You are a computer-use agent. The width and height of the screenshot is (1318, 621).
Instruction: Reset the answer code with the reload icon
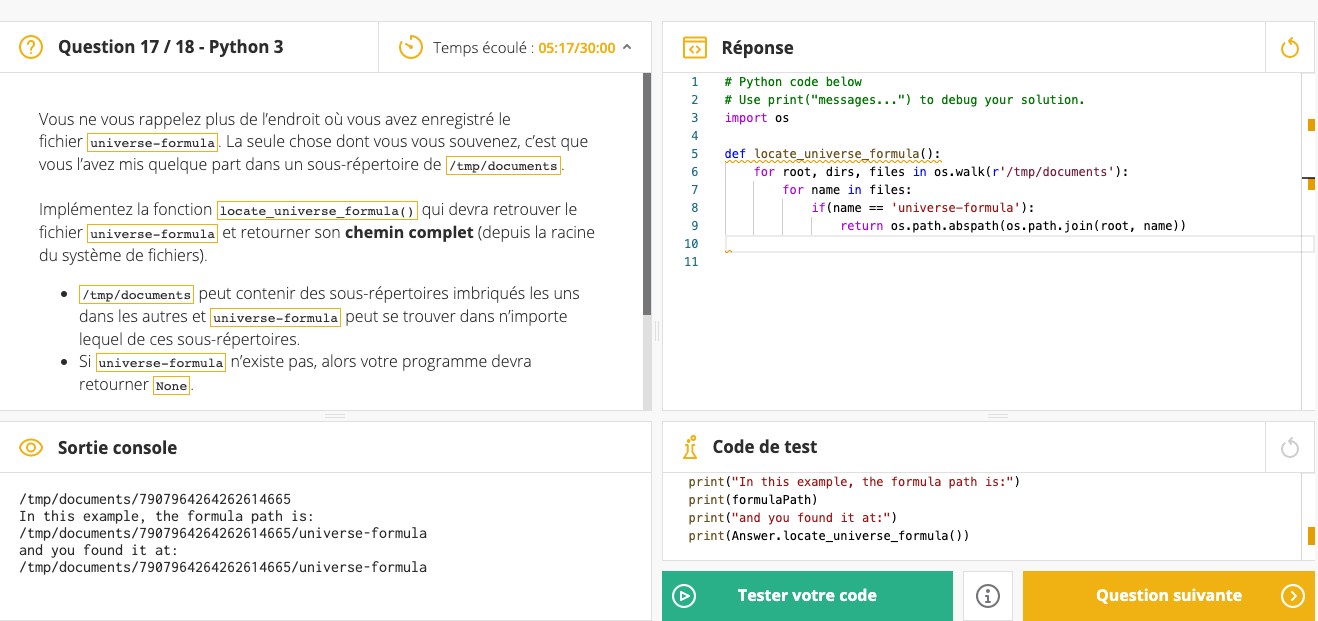(1289, 47)
